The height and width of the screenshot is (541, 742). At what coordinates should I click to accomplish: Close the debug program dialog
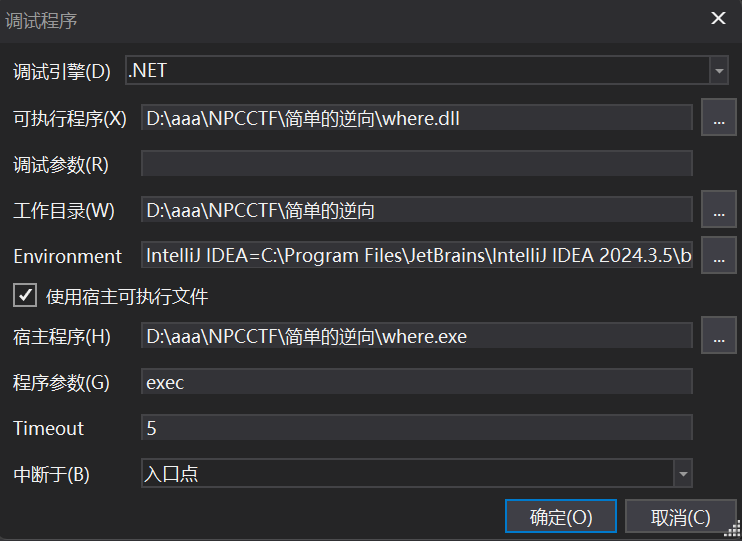pos(718,19)
